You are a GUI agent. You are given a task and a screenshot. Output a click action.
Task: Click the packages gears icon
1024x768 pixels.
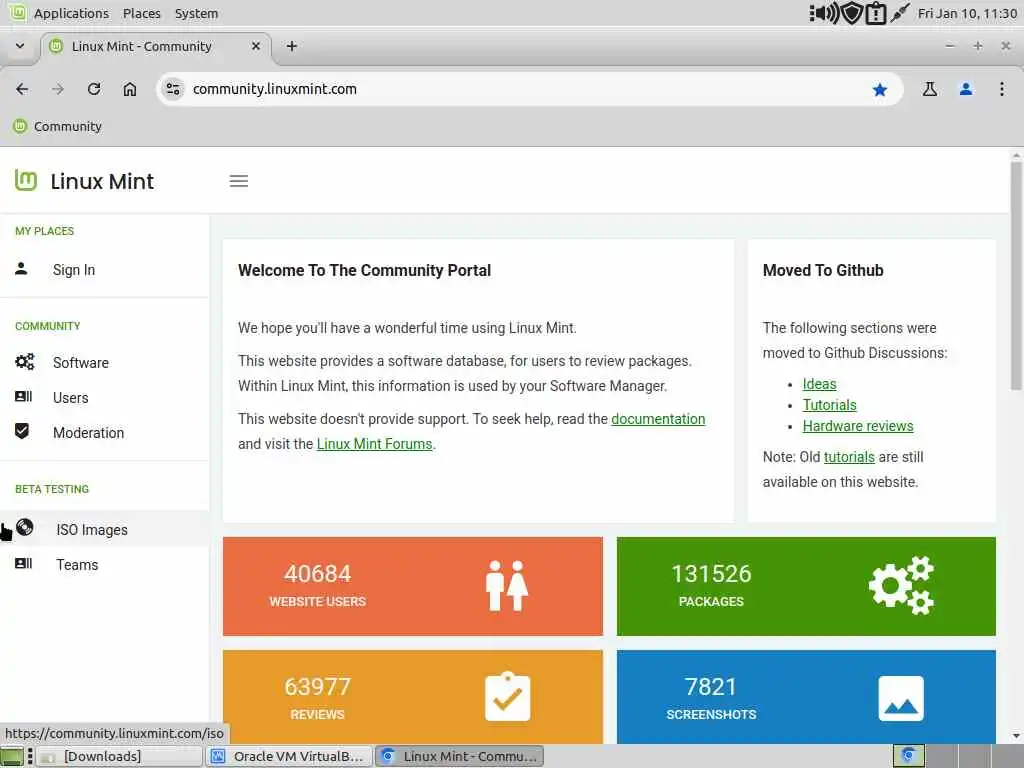[901, 585]
